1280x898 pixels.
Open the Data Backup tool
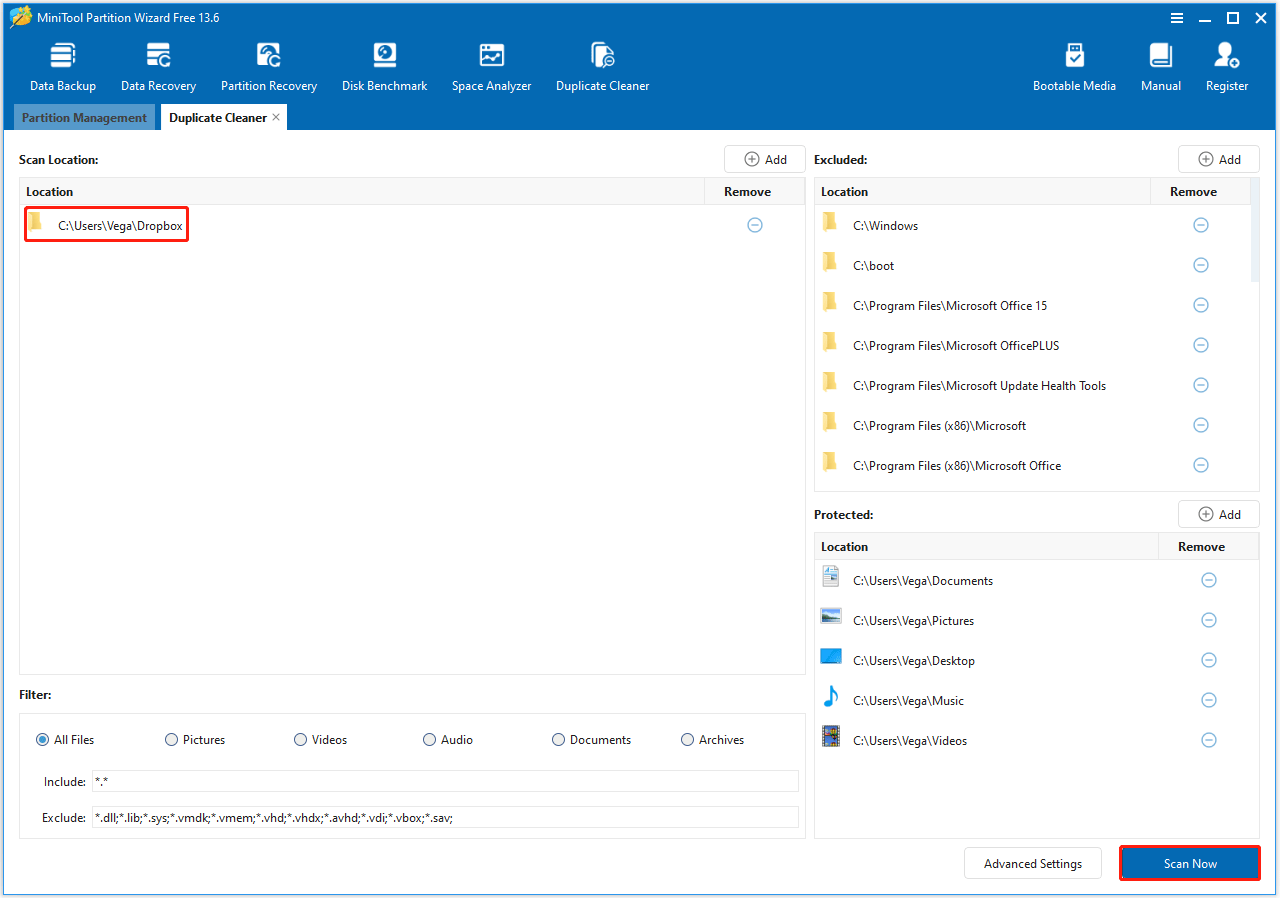click(63, 68)
